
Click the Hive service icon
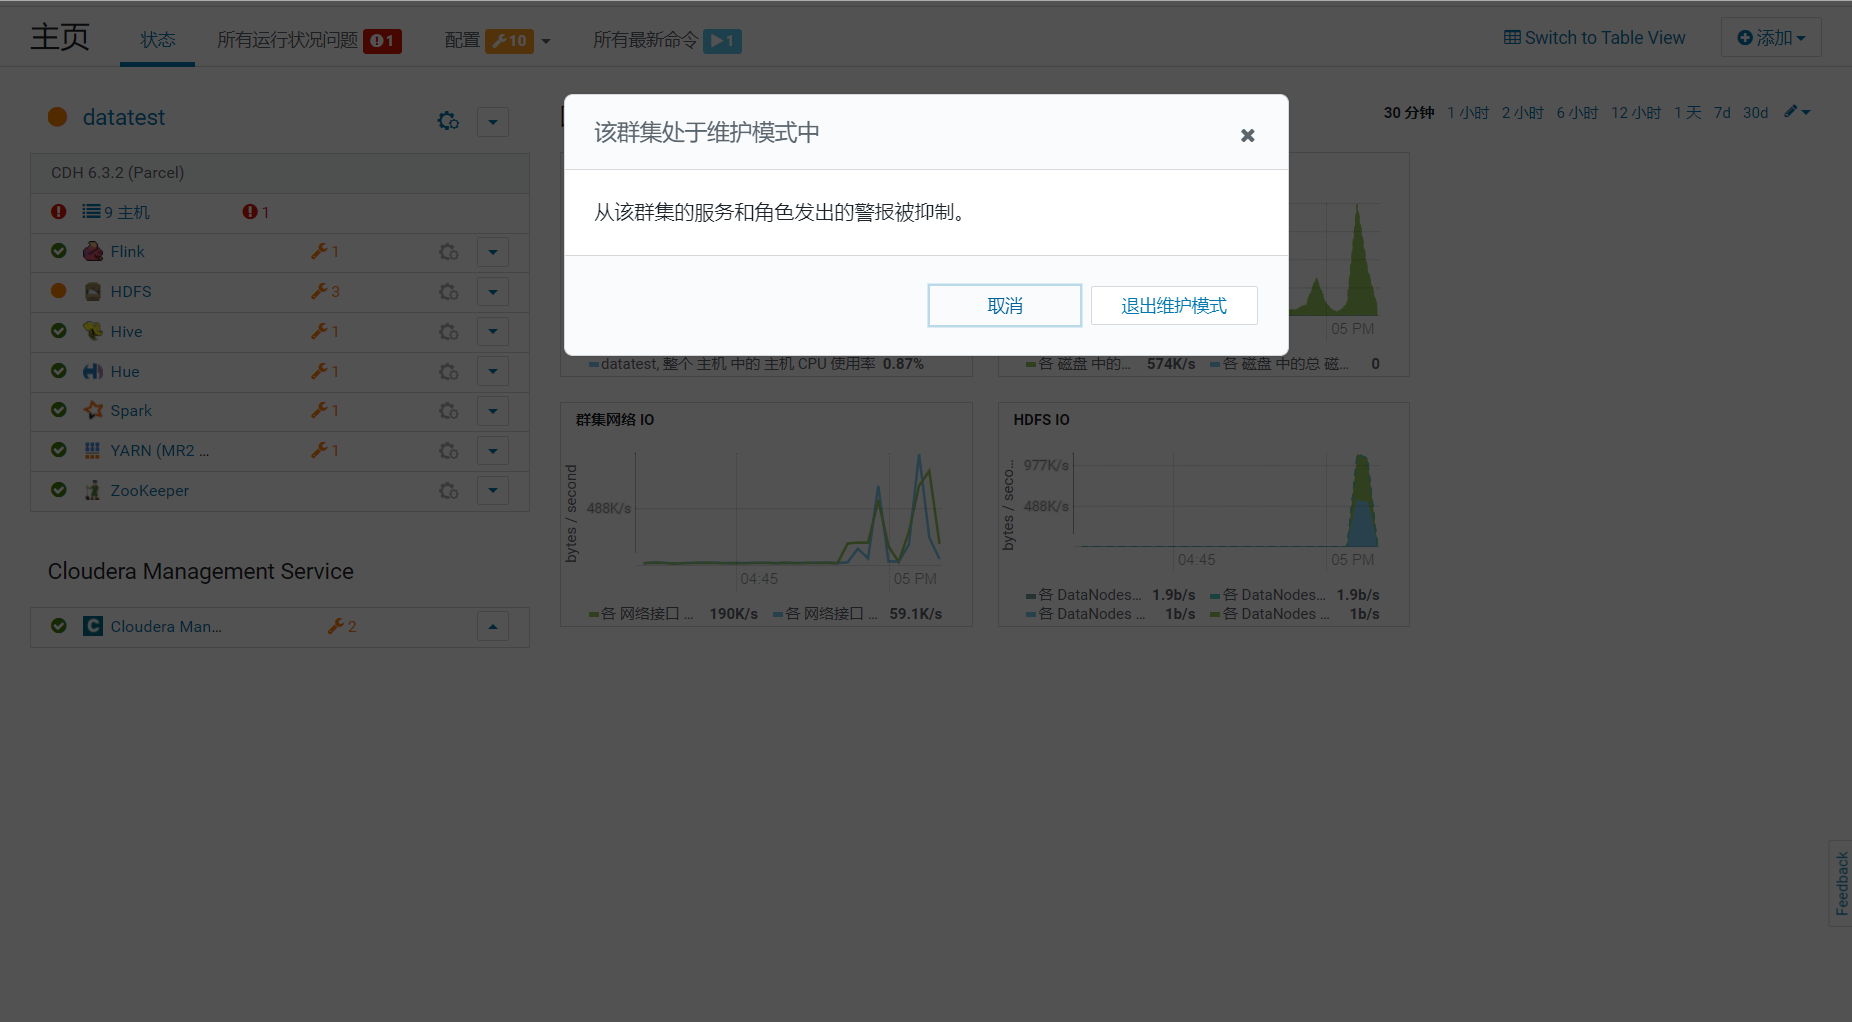(x=93, y=331)
